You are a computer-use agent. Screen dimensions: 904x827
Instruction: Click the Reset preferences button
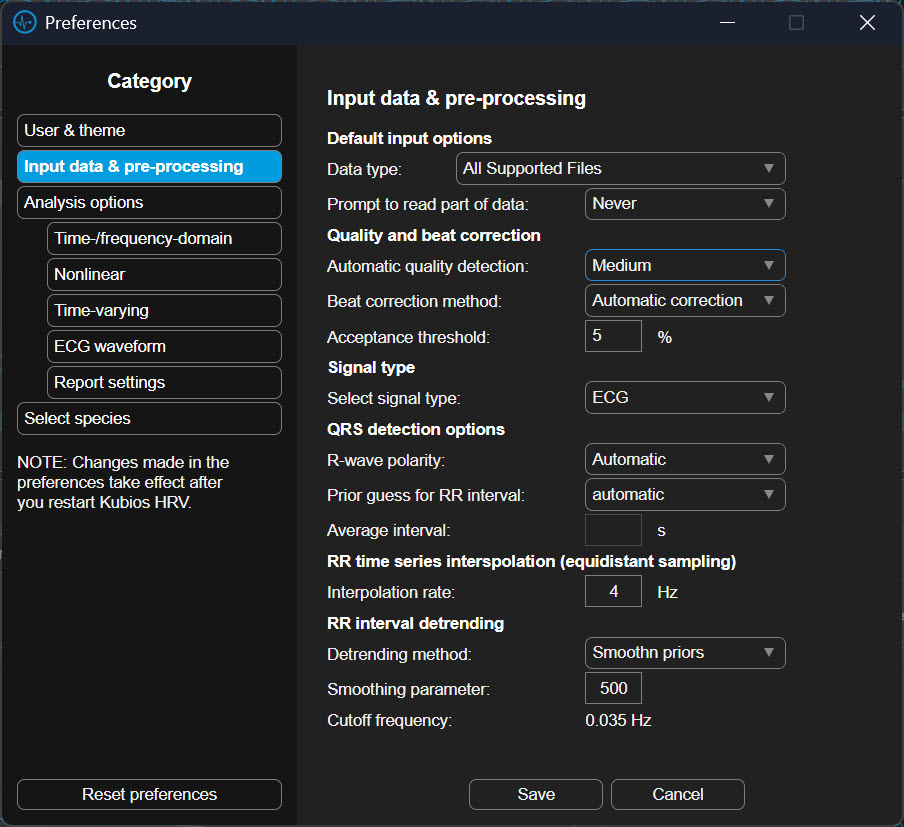click(149, 795)
